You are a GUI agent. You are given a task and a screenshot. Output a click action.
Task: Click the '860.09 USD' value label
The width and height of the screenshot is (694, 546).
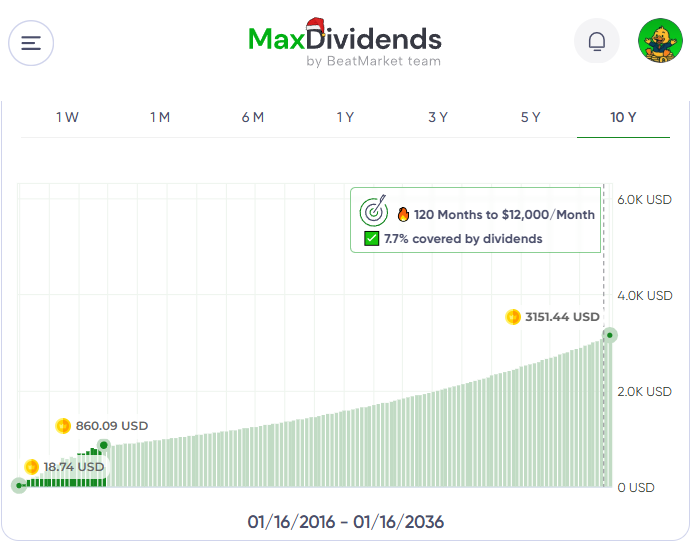tap(112, 426)
